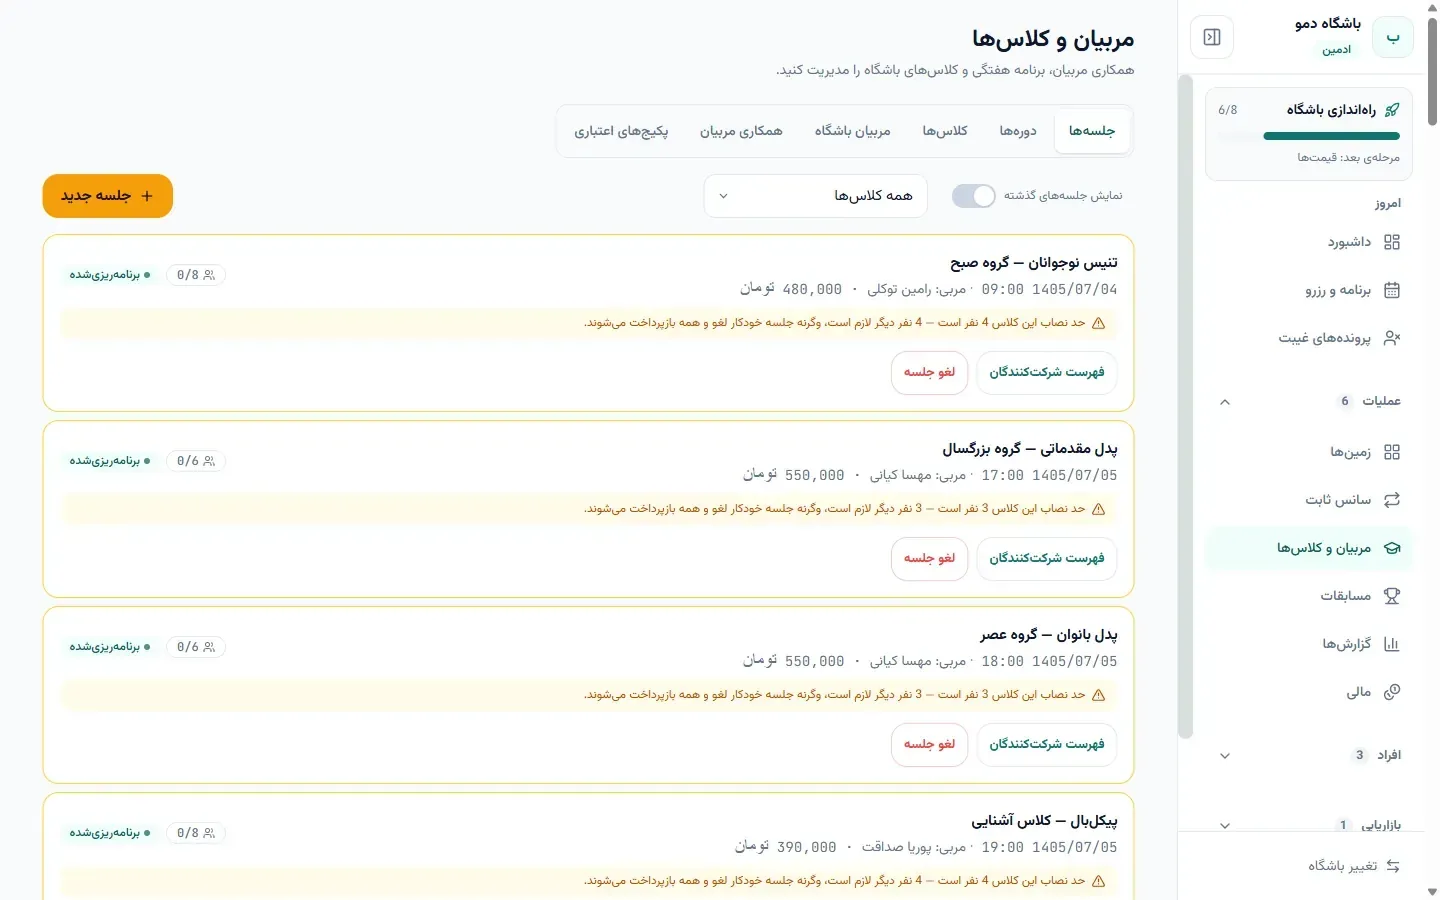
Task: Click لغو جلسه for پدل بانوان
Action: (930, 744)
